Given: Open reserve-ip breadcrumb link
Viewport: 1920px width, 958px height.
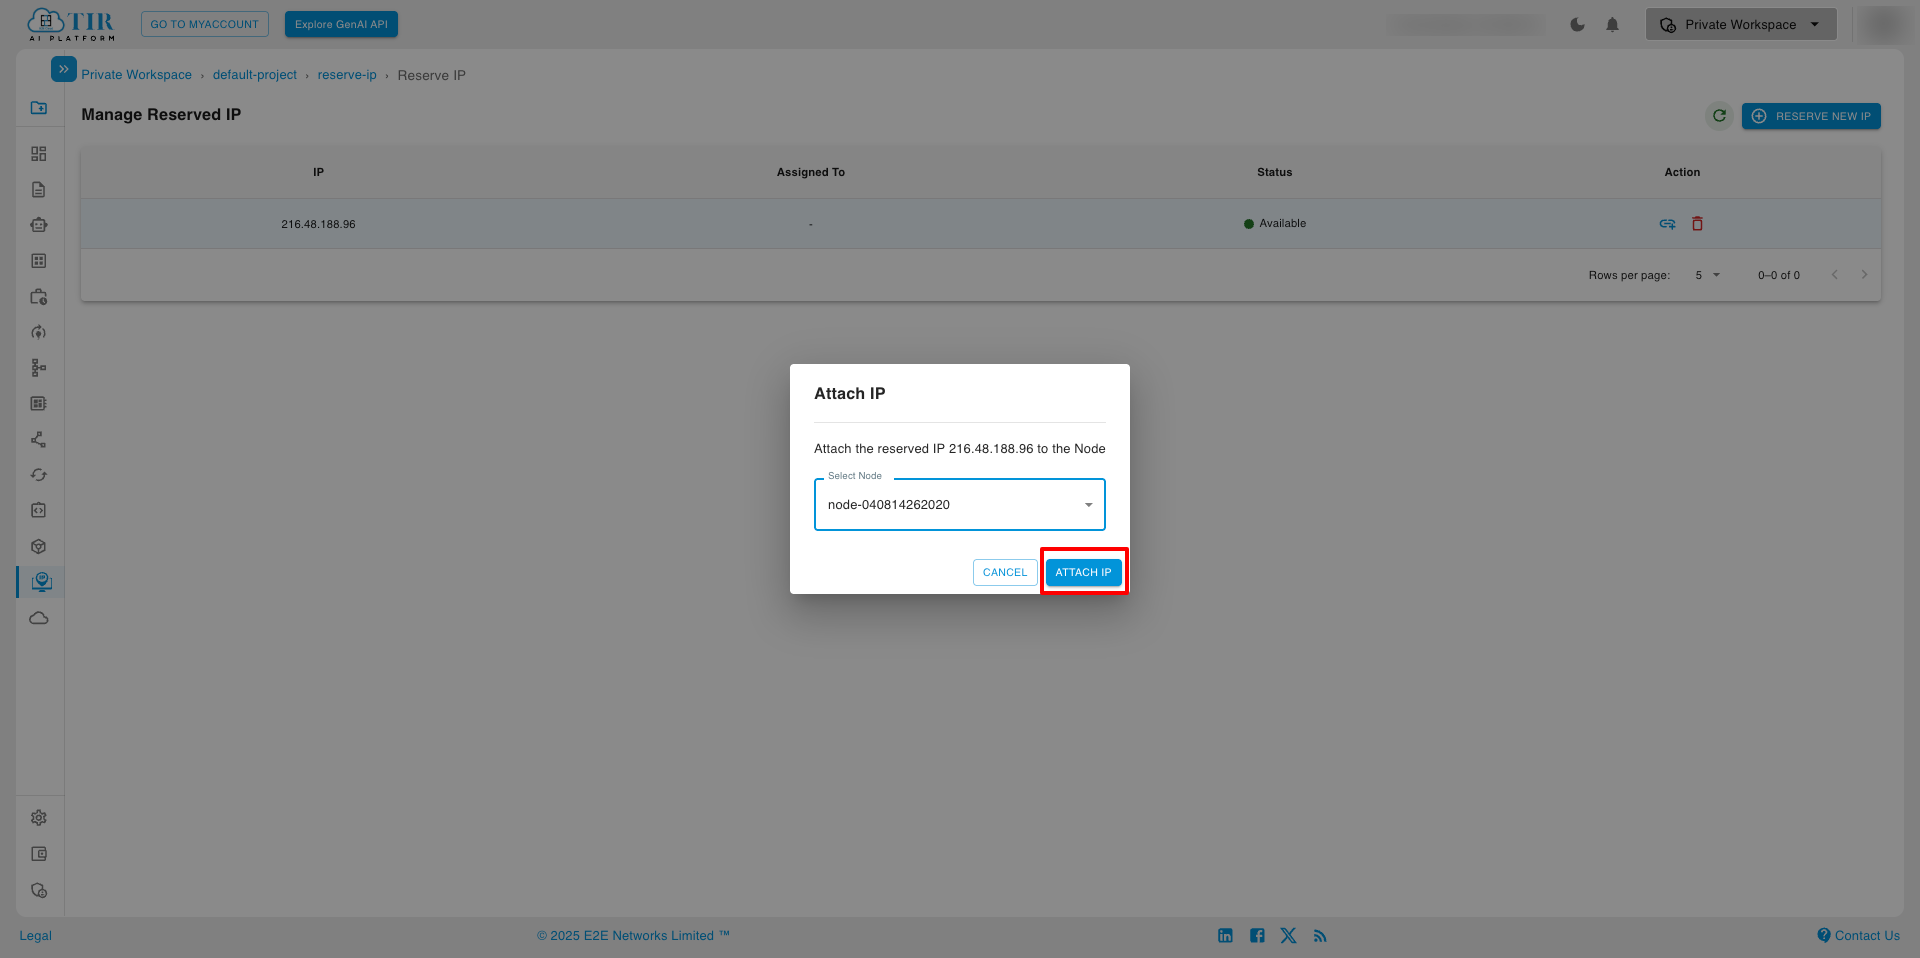Looking at the screenshot, I should click(347, 75).
